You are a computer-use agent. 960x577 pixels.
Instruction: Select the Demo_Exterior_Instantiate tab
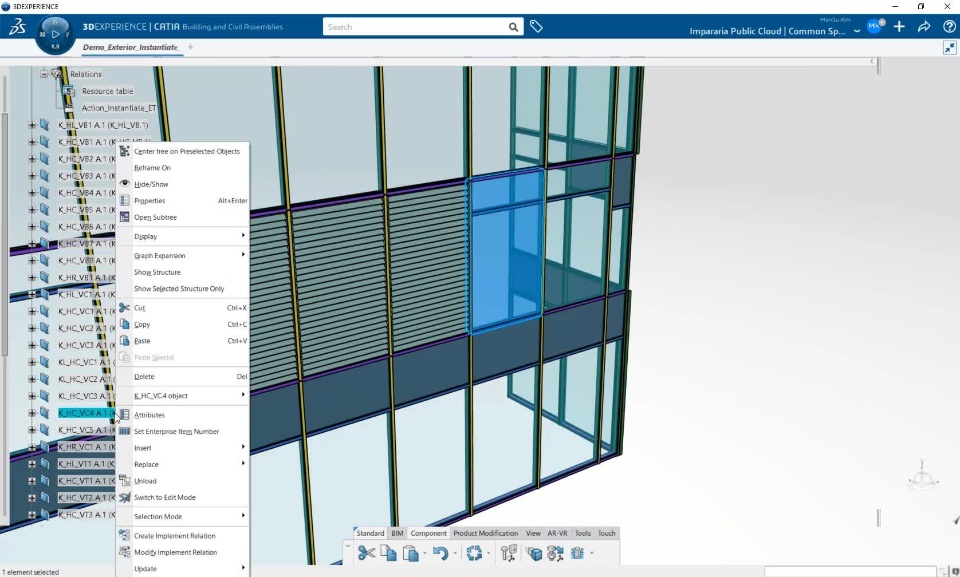(130, 47)
